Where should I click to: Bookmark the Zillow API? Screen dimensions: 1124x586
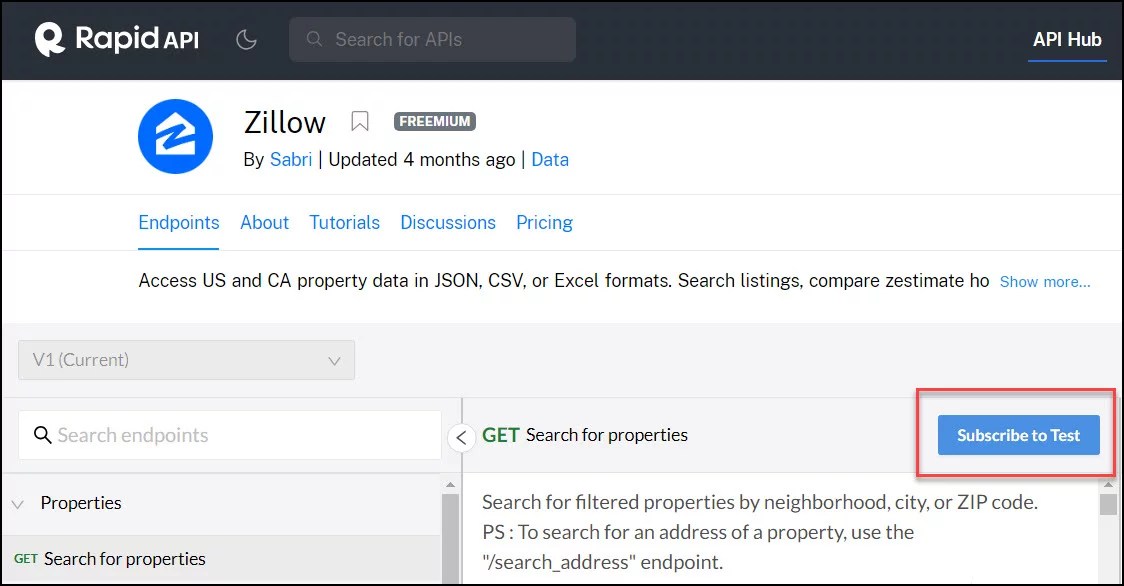pos(359,122)
